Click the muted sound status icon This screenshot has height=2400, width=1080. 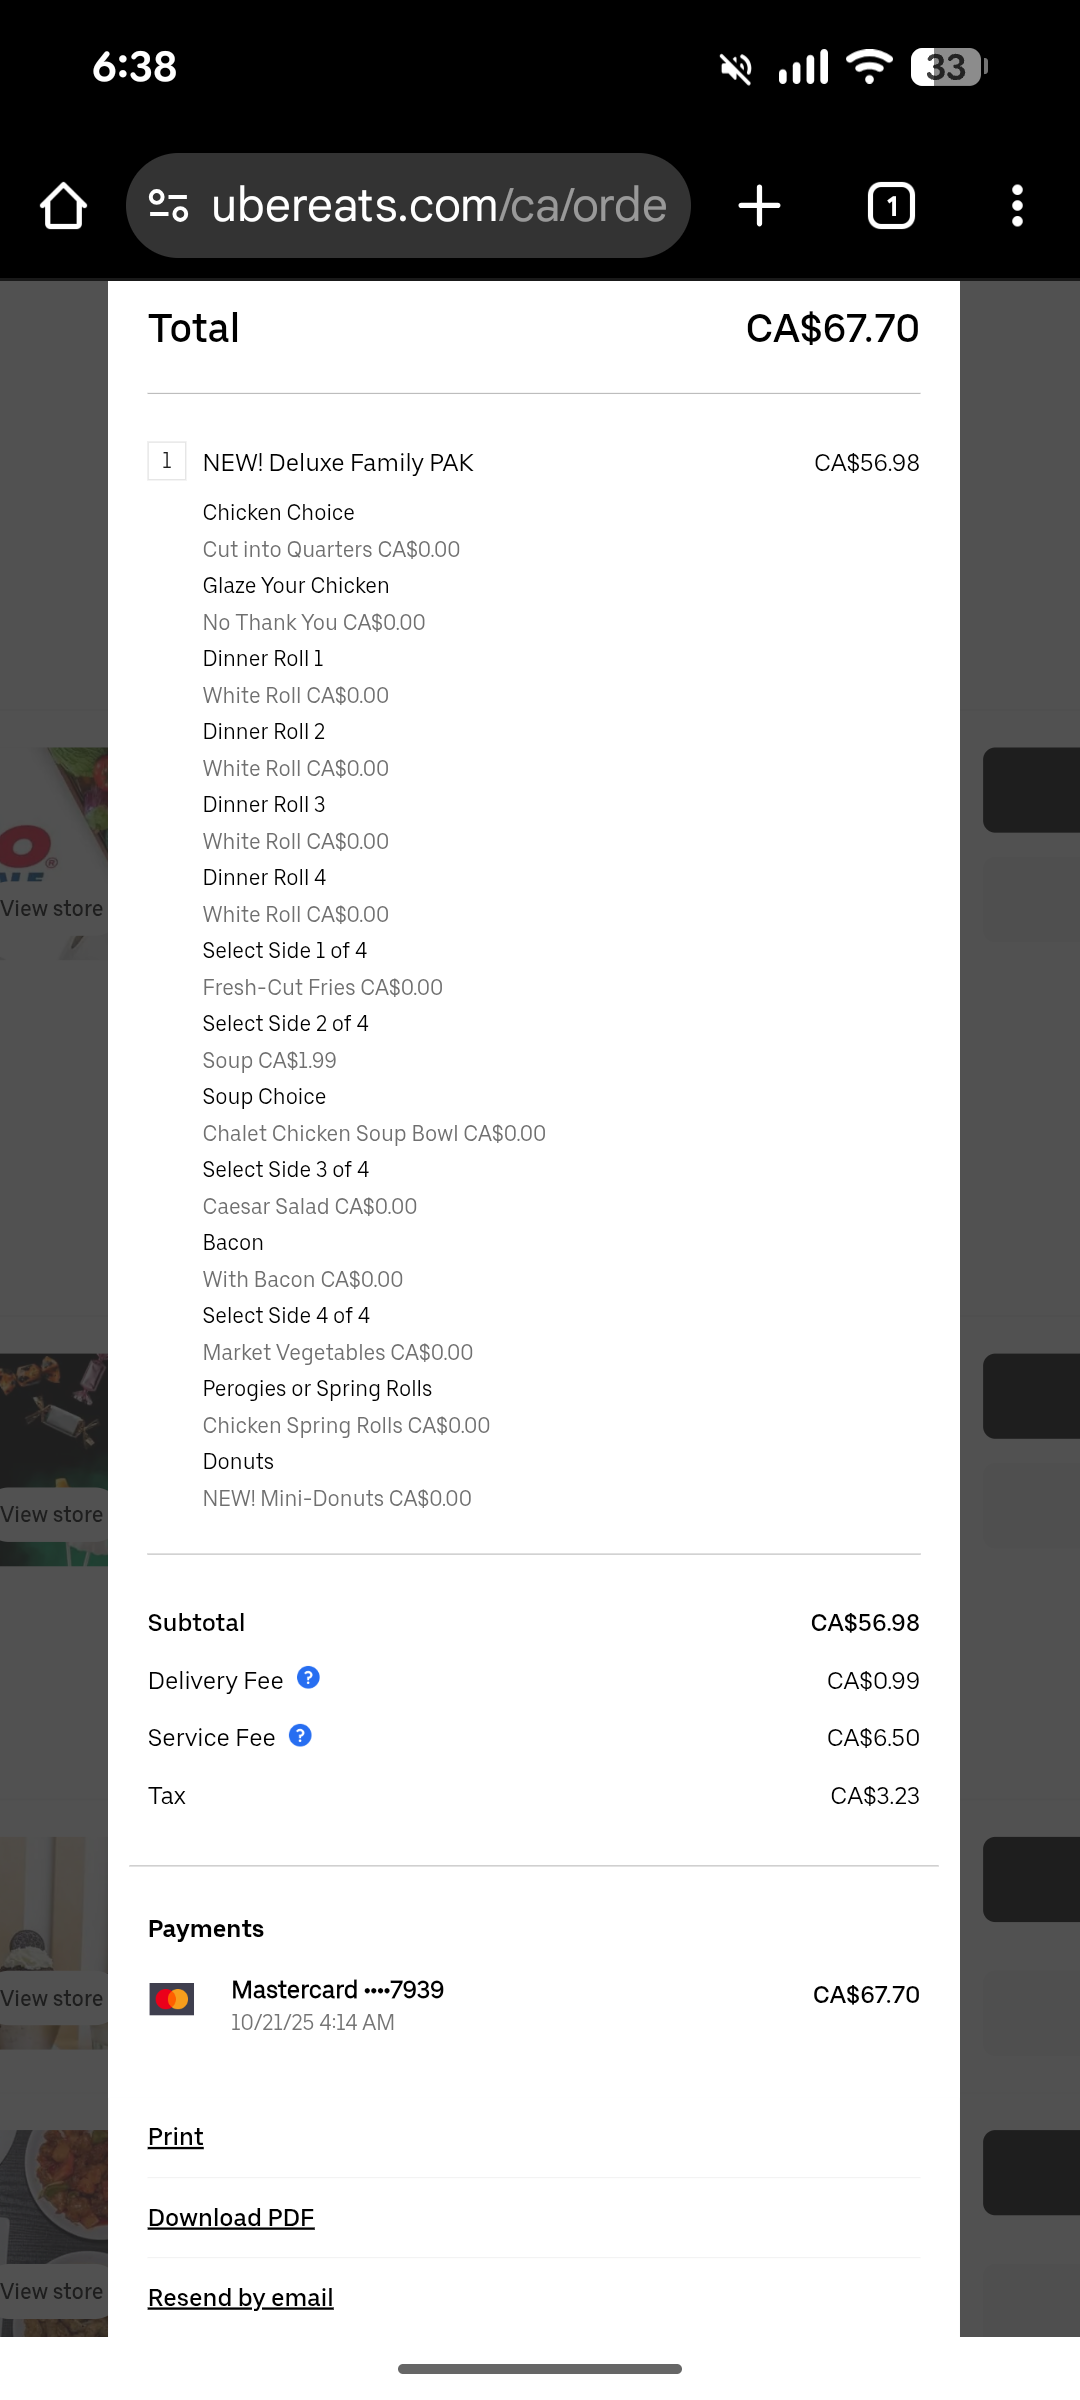click(736, 68)
